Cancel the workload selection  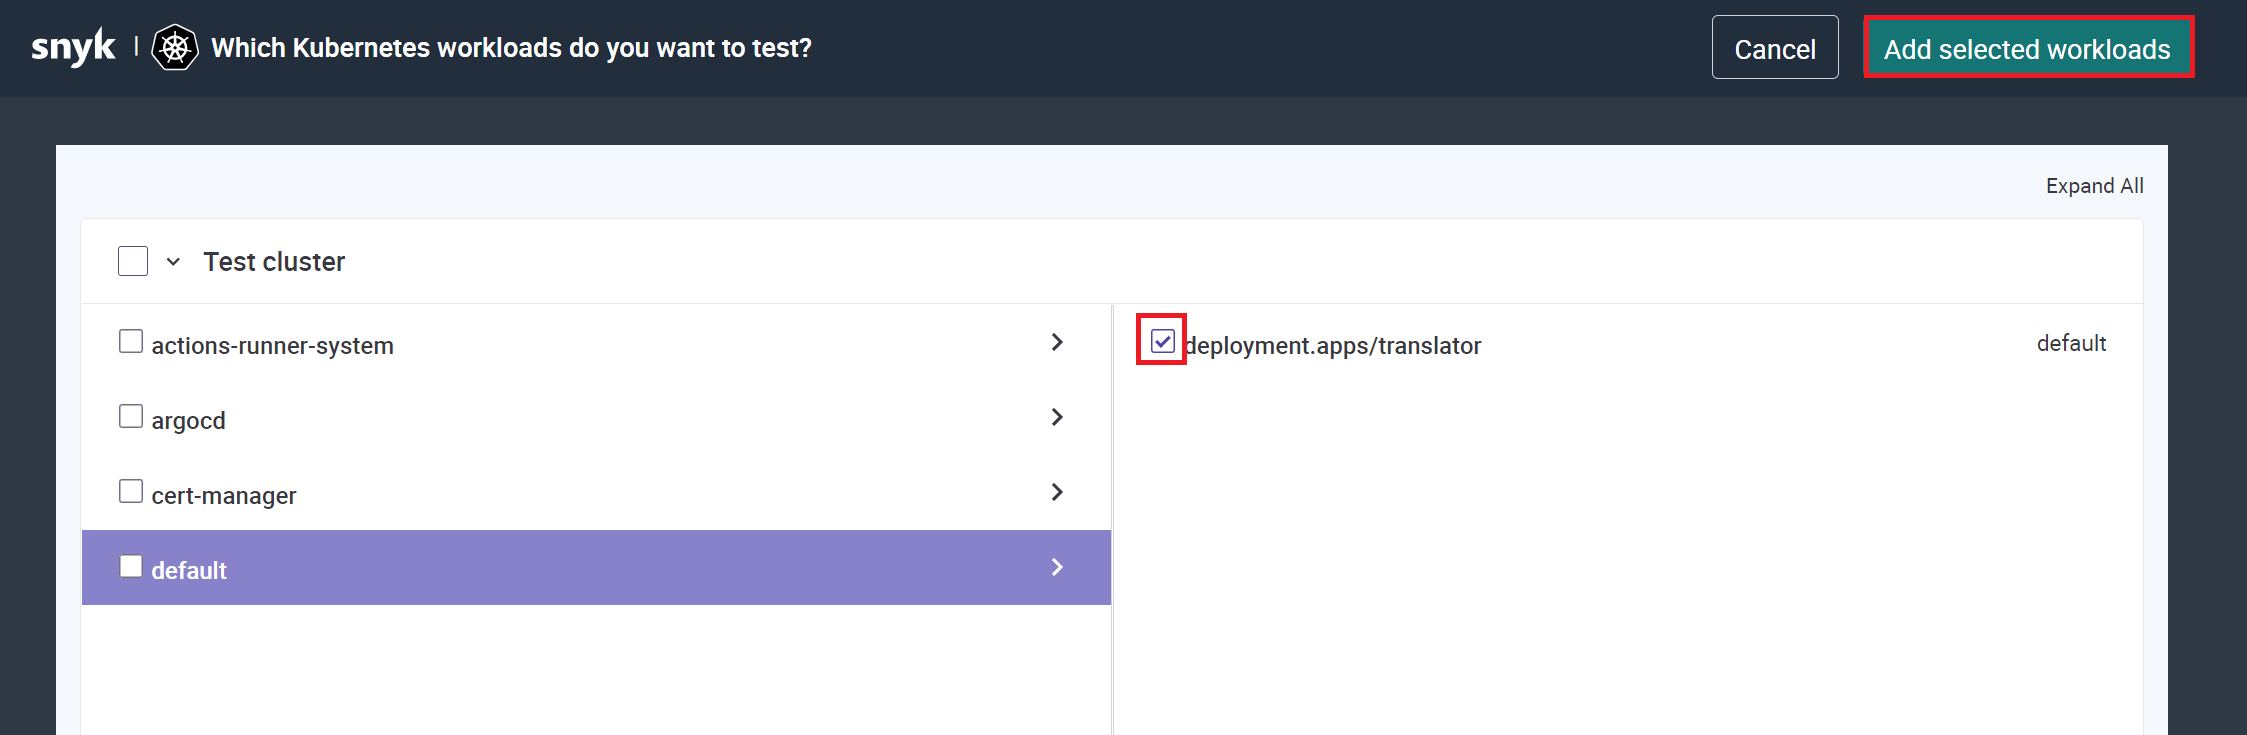click(1774, 48)
